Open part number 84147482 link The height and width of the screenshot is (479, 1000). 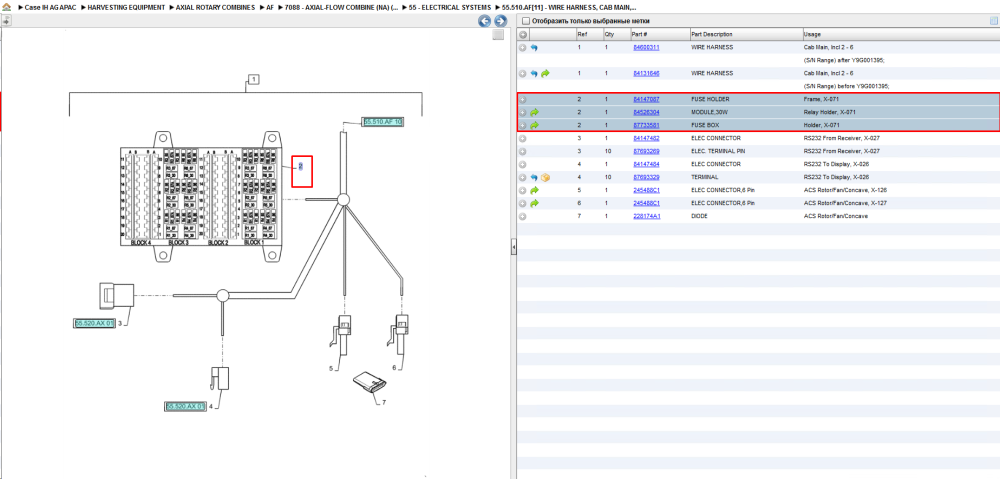646,138
